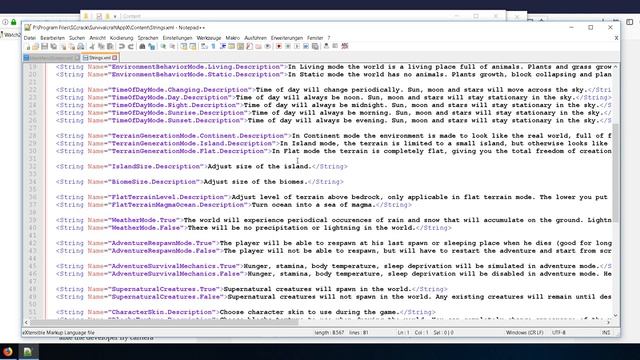This screenshot has width=640, height=360.
Task: Open Find with the binoculars icon
Action: [142, 46]
